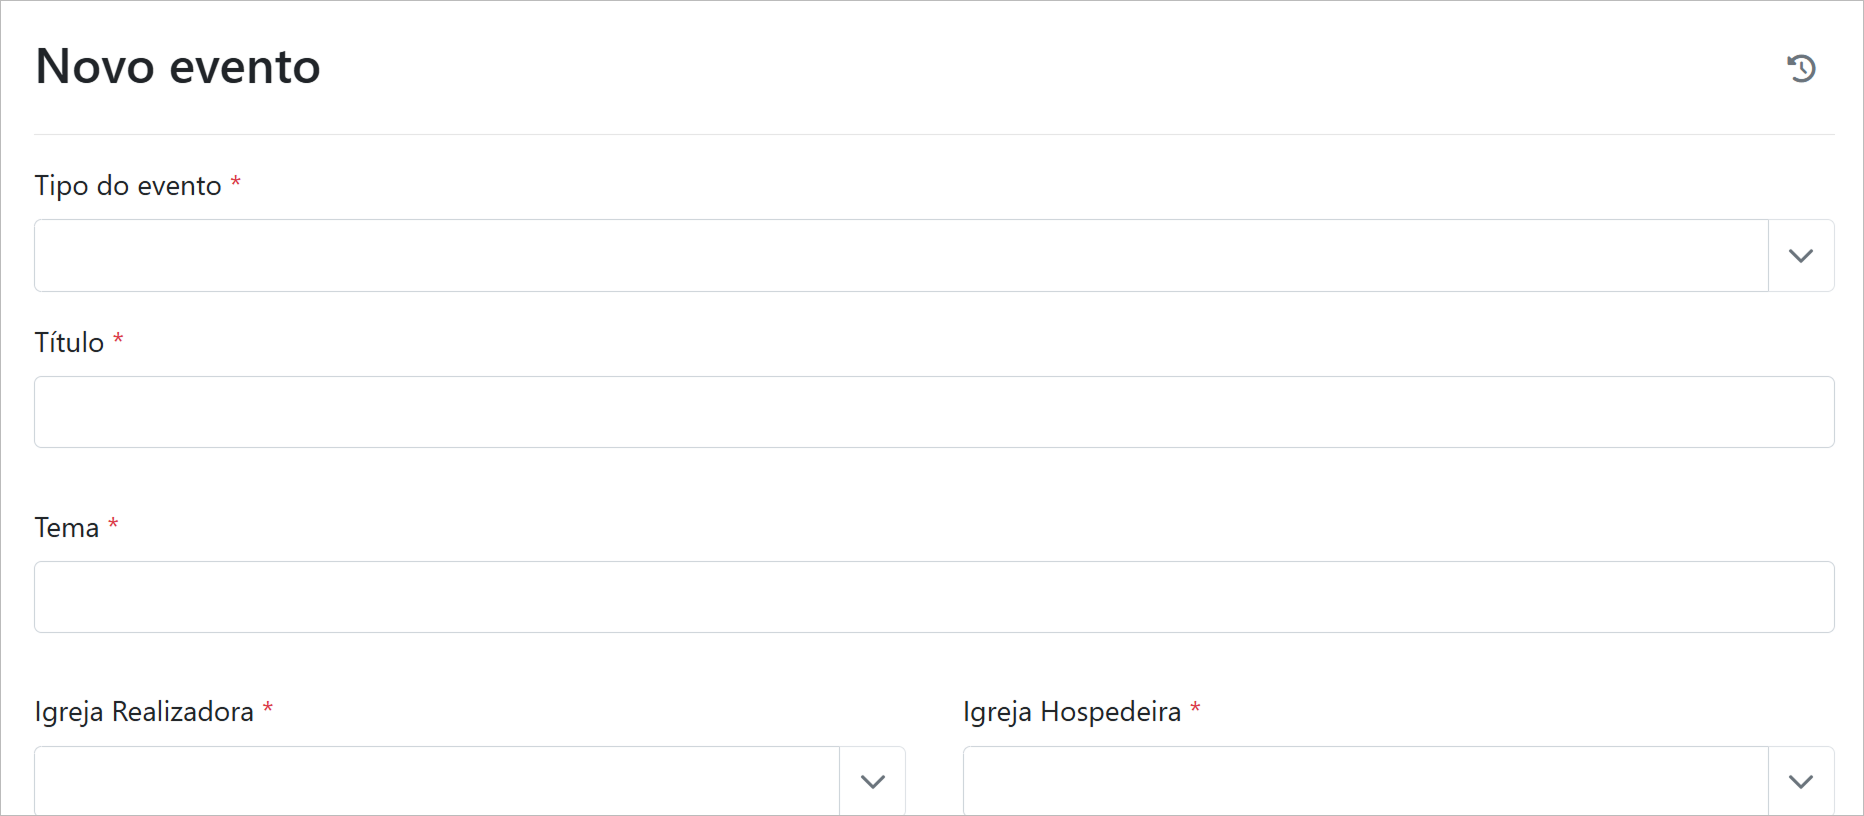The height and width of the screenshot is (816, 1864).
Task: Click inside the Tipo do evento combo field
Action: 900,256
